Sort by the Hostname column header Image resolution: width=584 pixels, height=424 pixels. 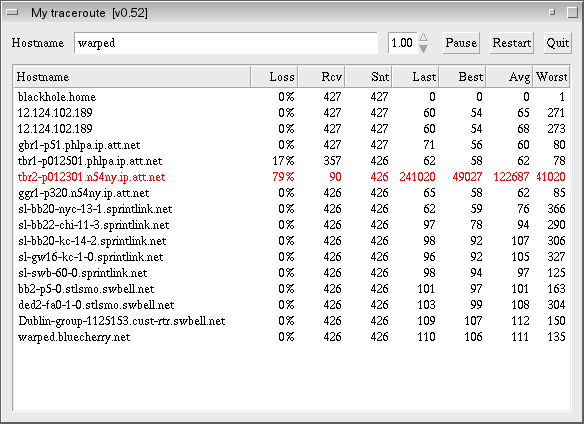tap(132, 77)
